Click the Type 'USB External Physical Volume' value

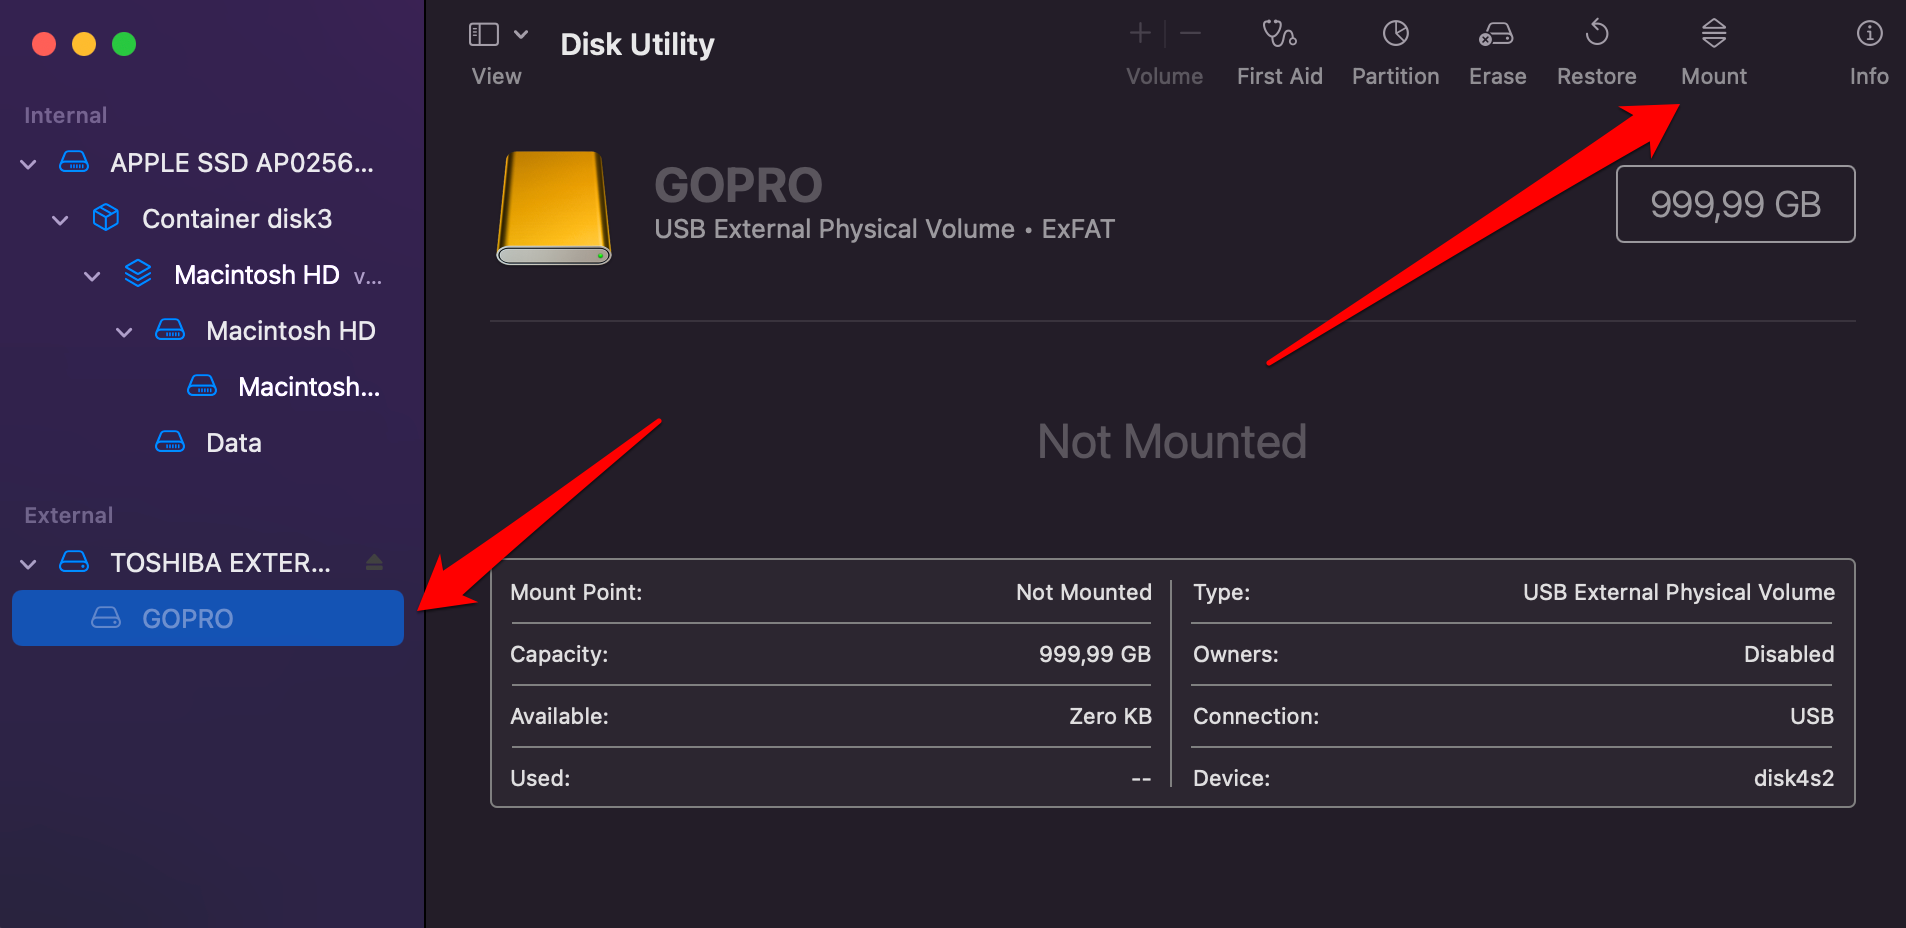(1679, 592)
